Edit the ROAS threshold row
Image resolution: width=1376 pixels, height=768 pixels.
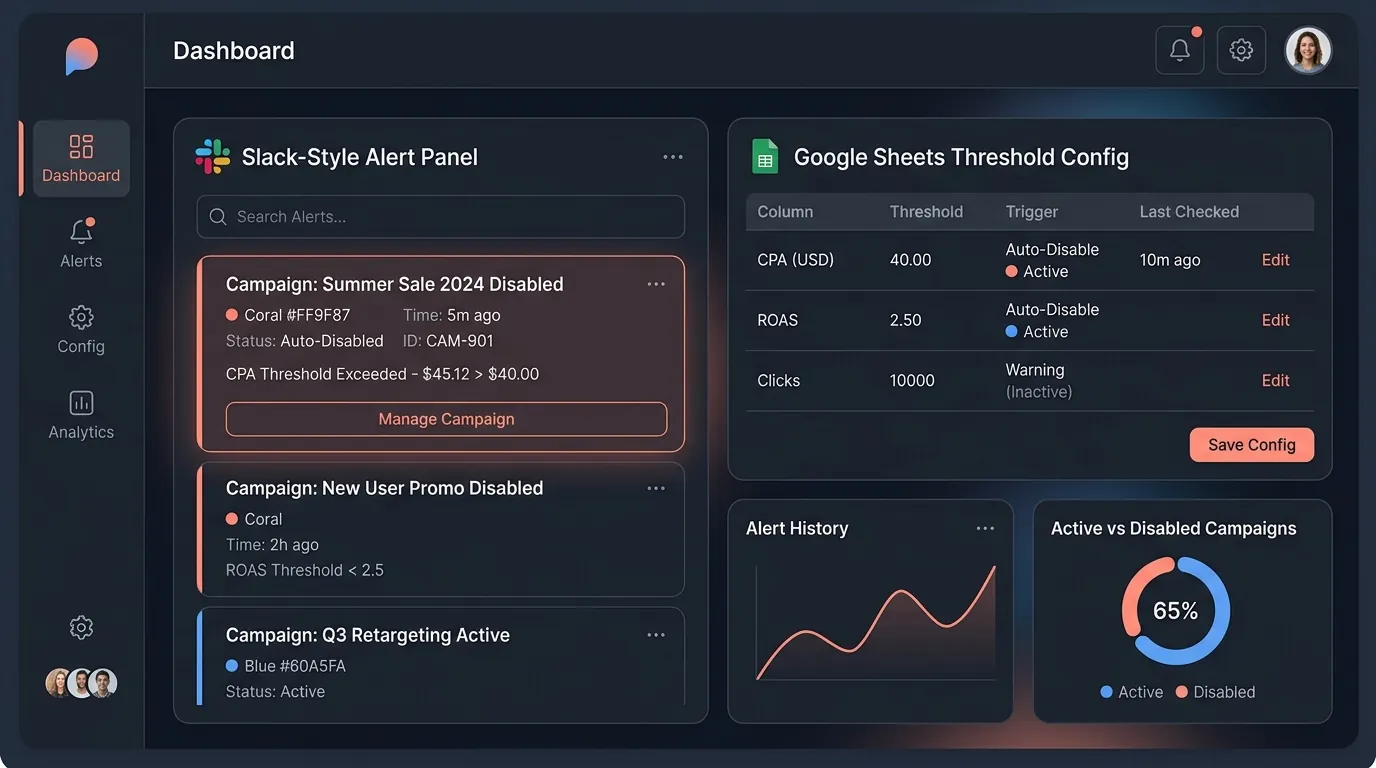[1275, 320]
